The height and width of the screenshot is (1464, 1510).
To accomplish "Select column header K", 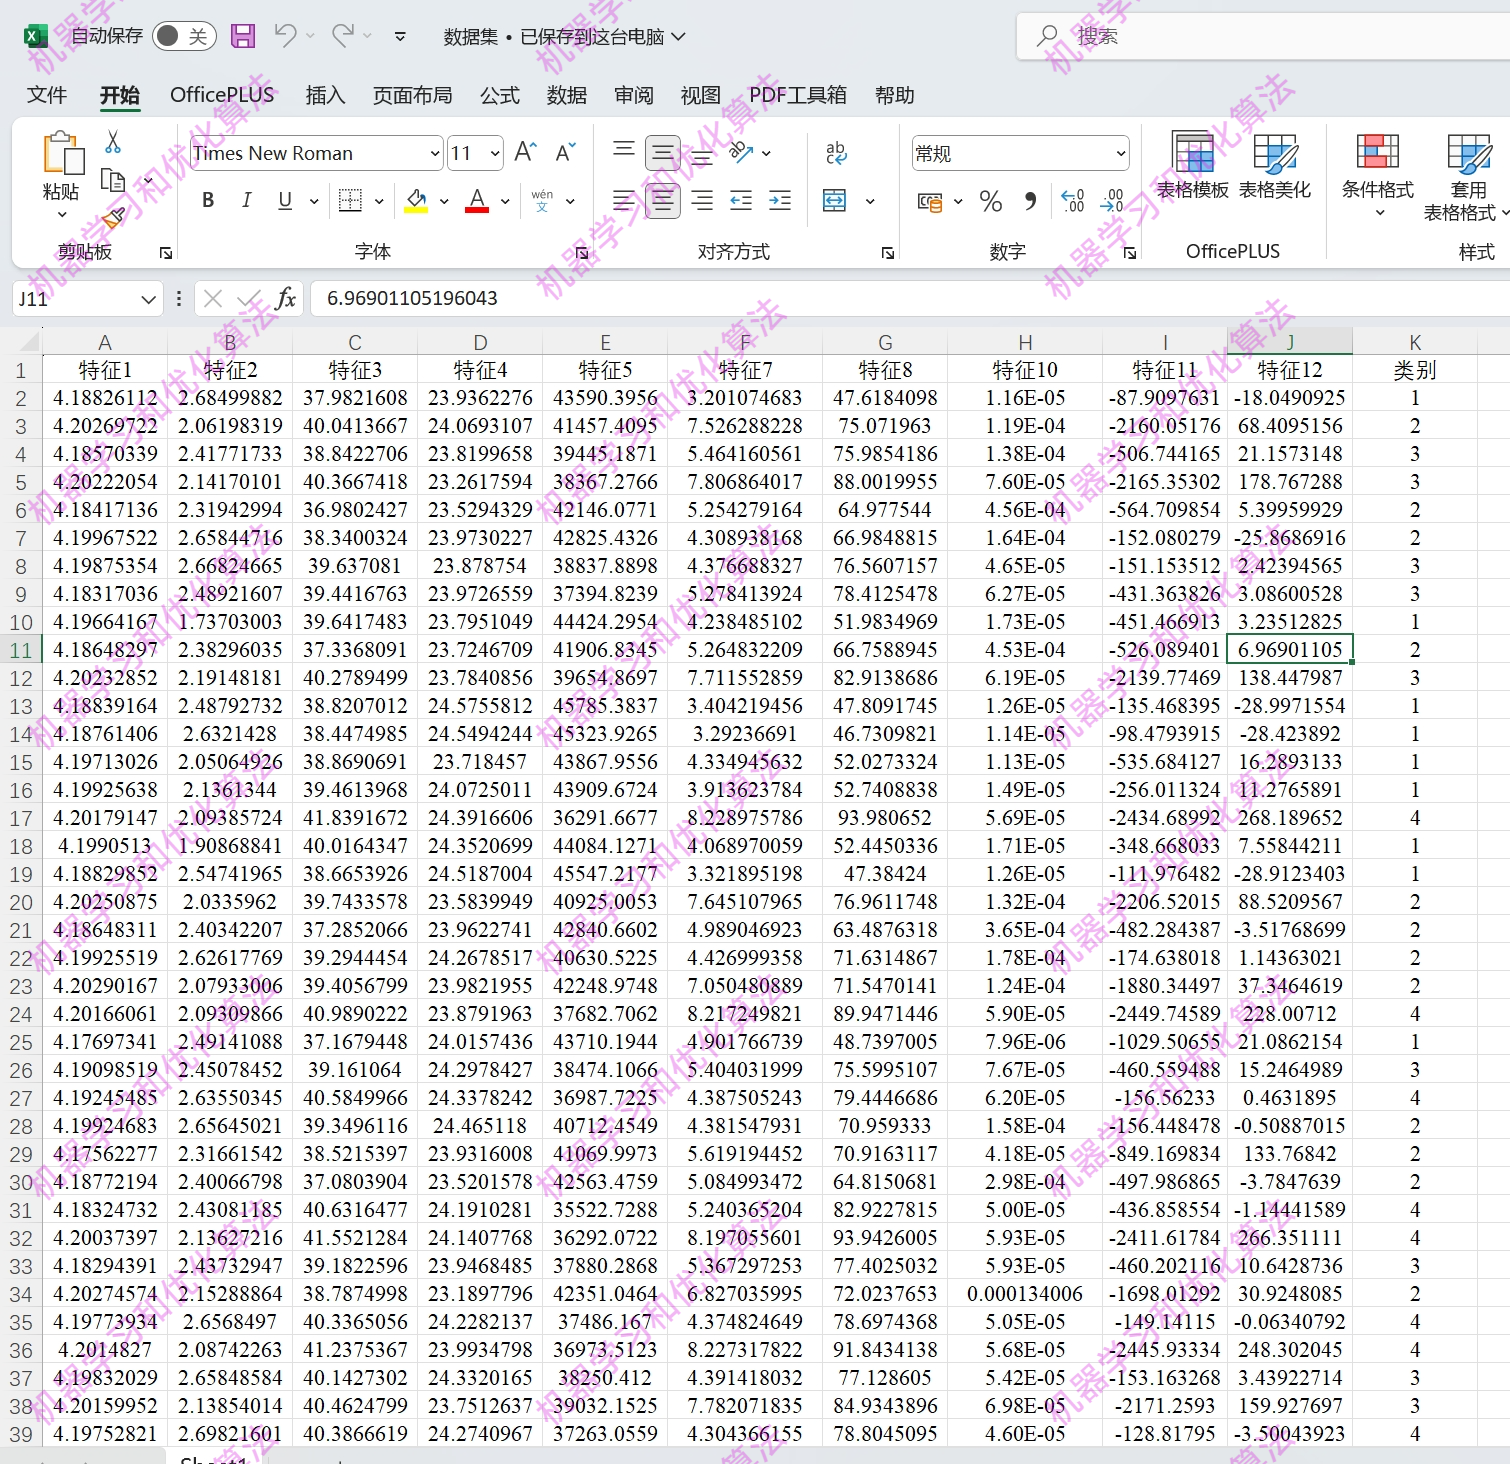I will click(x=1415, y=342).
